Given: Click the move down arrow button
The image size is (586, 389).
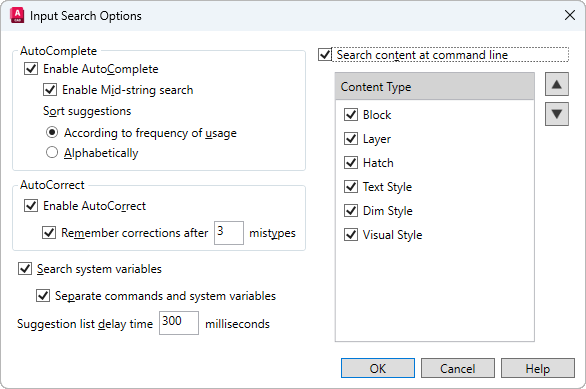Looking at the screenshot, I should click(x=556, y=114).
